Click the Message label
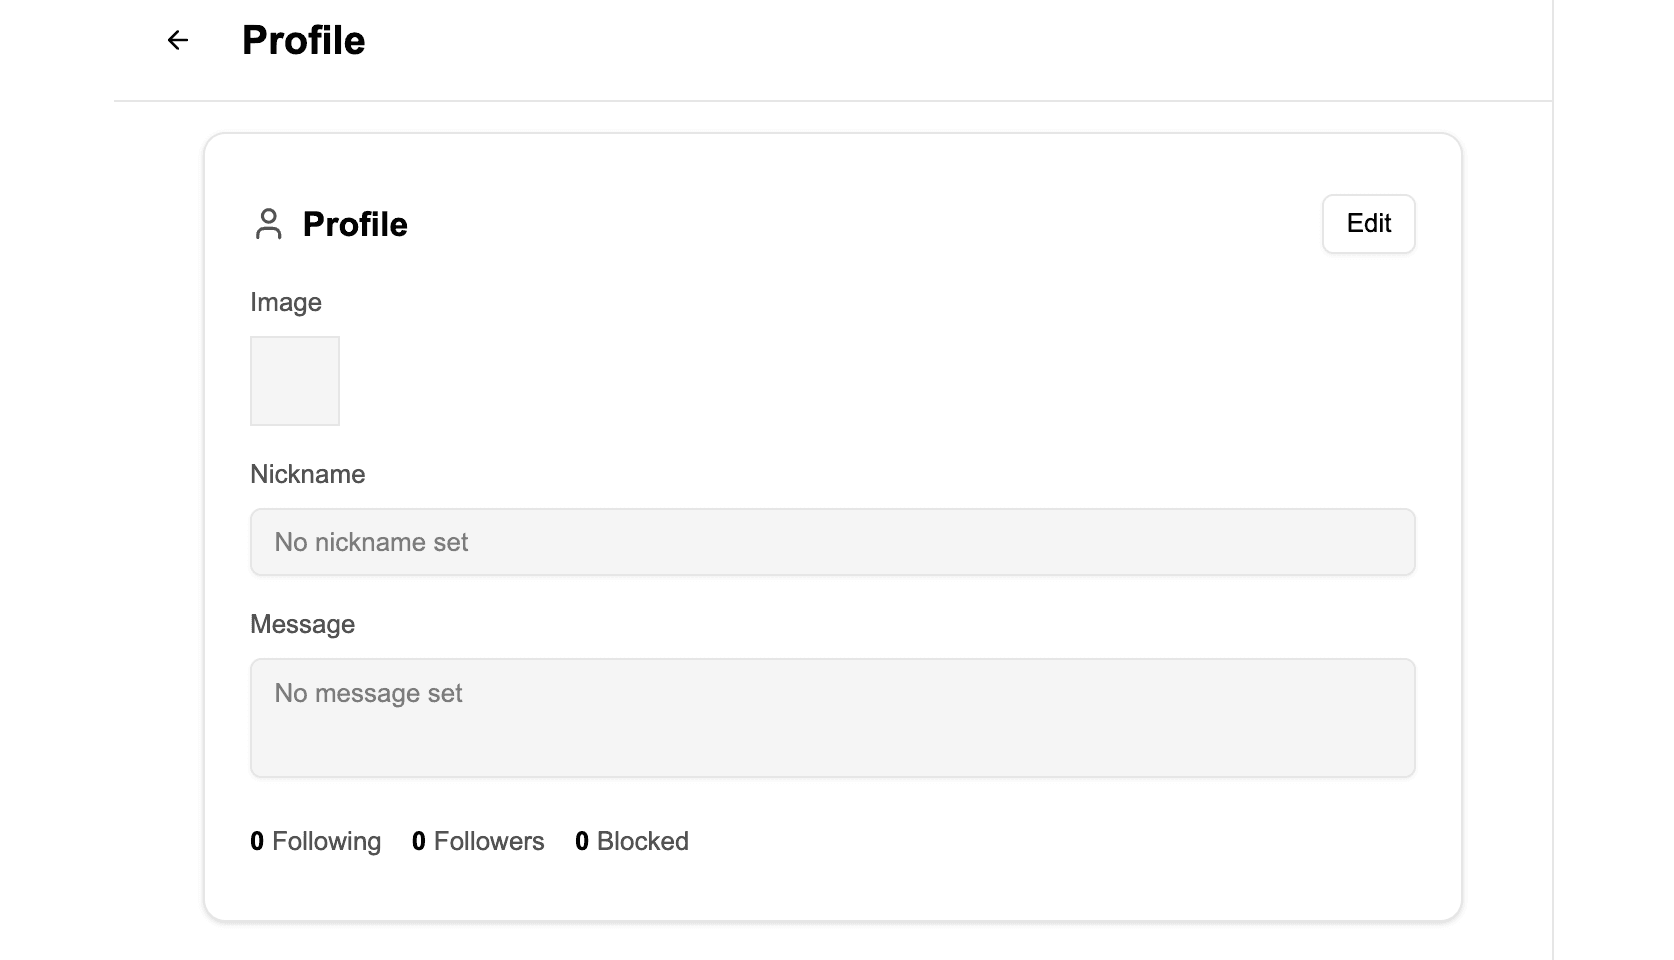The width and height of the screenshot is (1674, 960). click(302, 624)
